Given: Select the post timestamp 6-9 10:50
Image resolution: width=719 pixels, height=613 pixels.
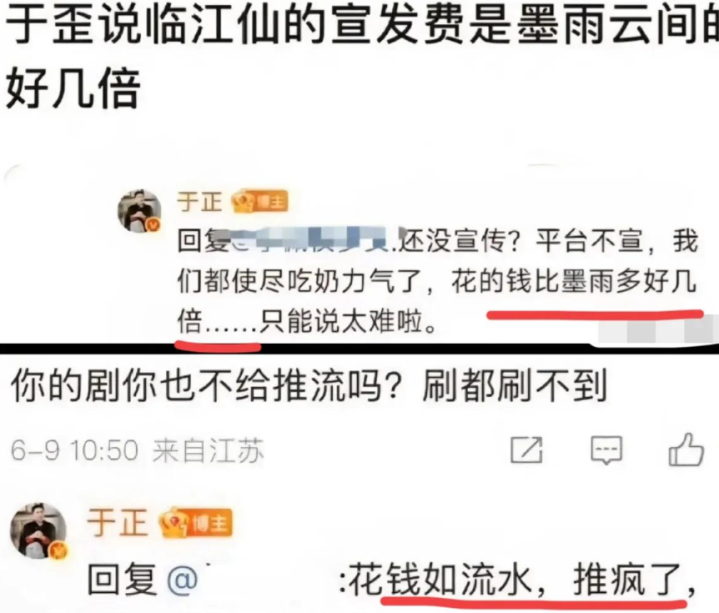Looking at the screenshot, I should point(74,450).
